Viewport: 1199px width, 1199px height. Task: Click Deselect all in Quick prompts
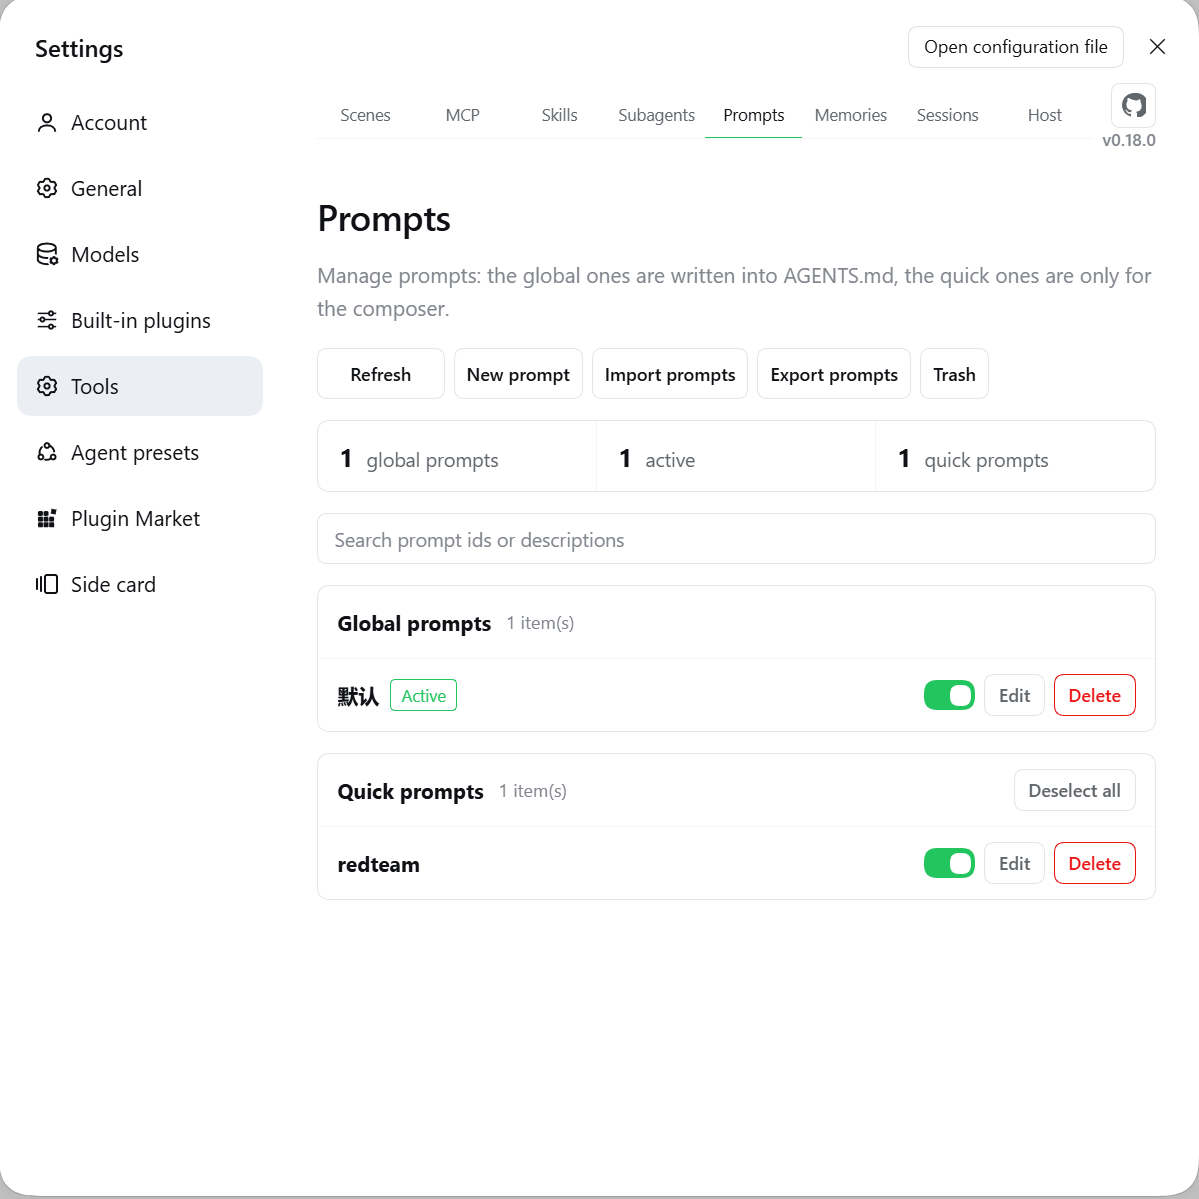1074,790
